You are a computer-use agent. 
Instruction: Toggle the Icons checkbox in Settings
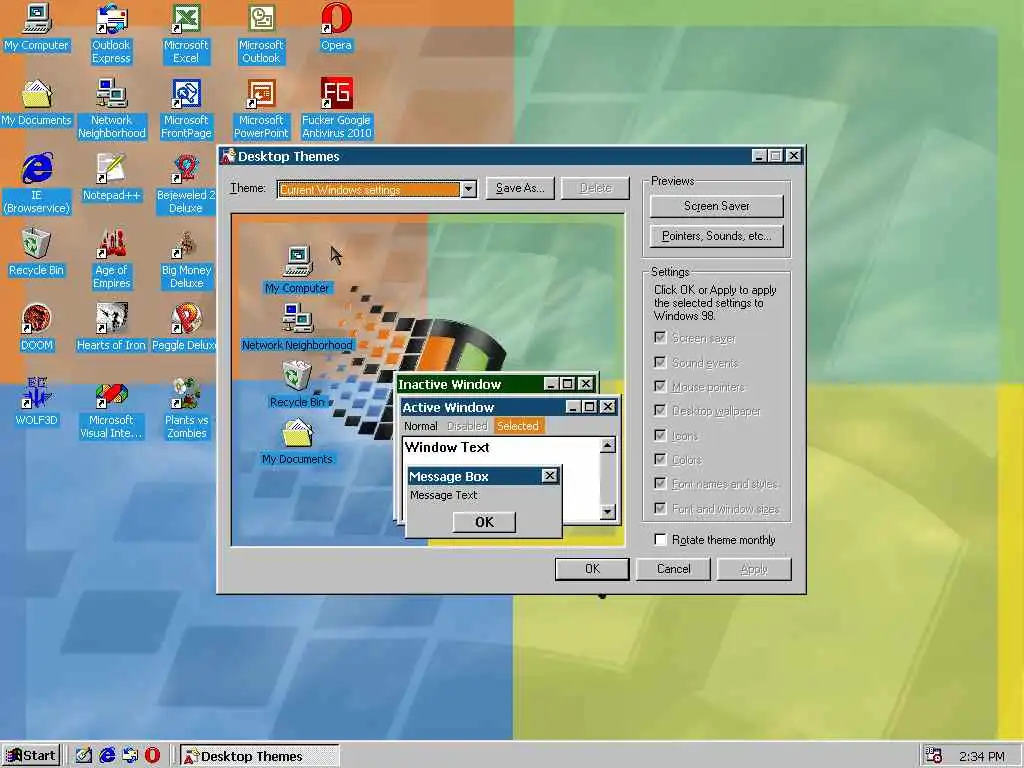click(x=660, y=435)
